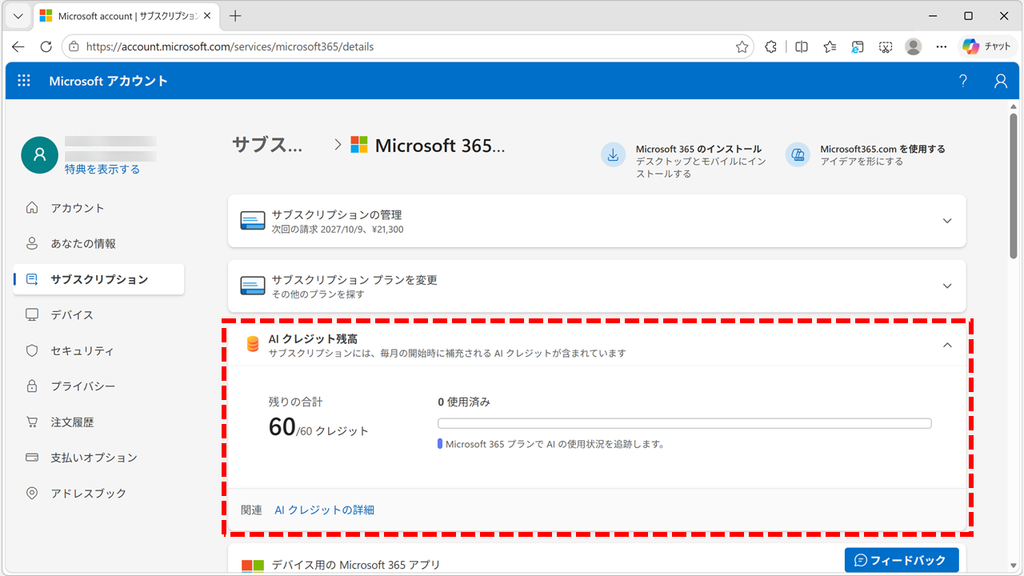This screenshot has width=1024, height=576.
Task: Add this page to favorites star
Action: point(742,46)
